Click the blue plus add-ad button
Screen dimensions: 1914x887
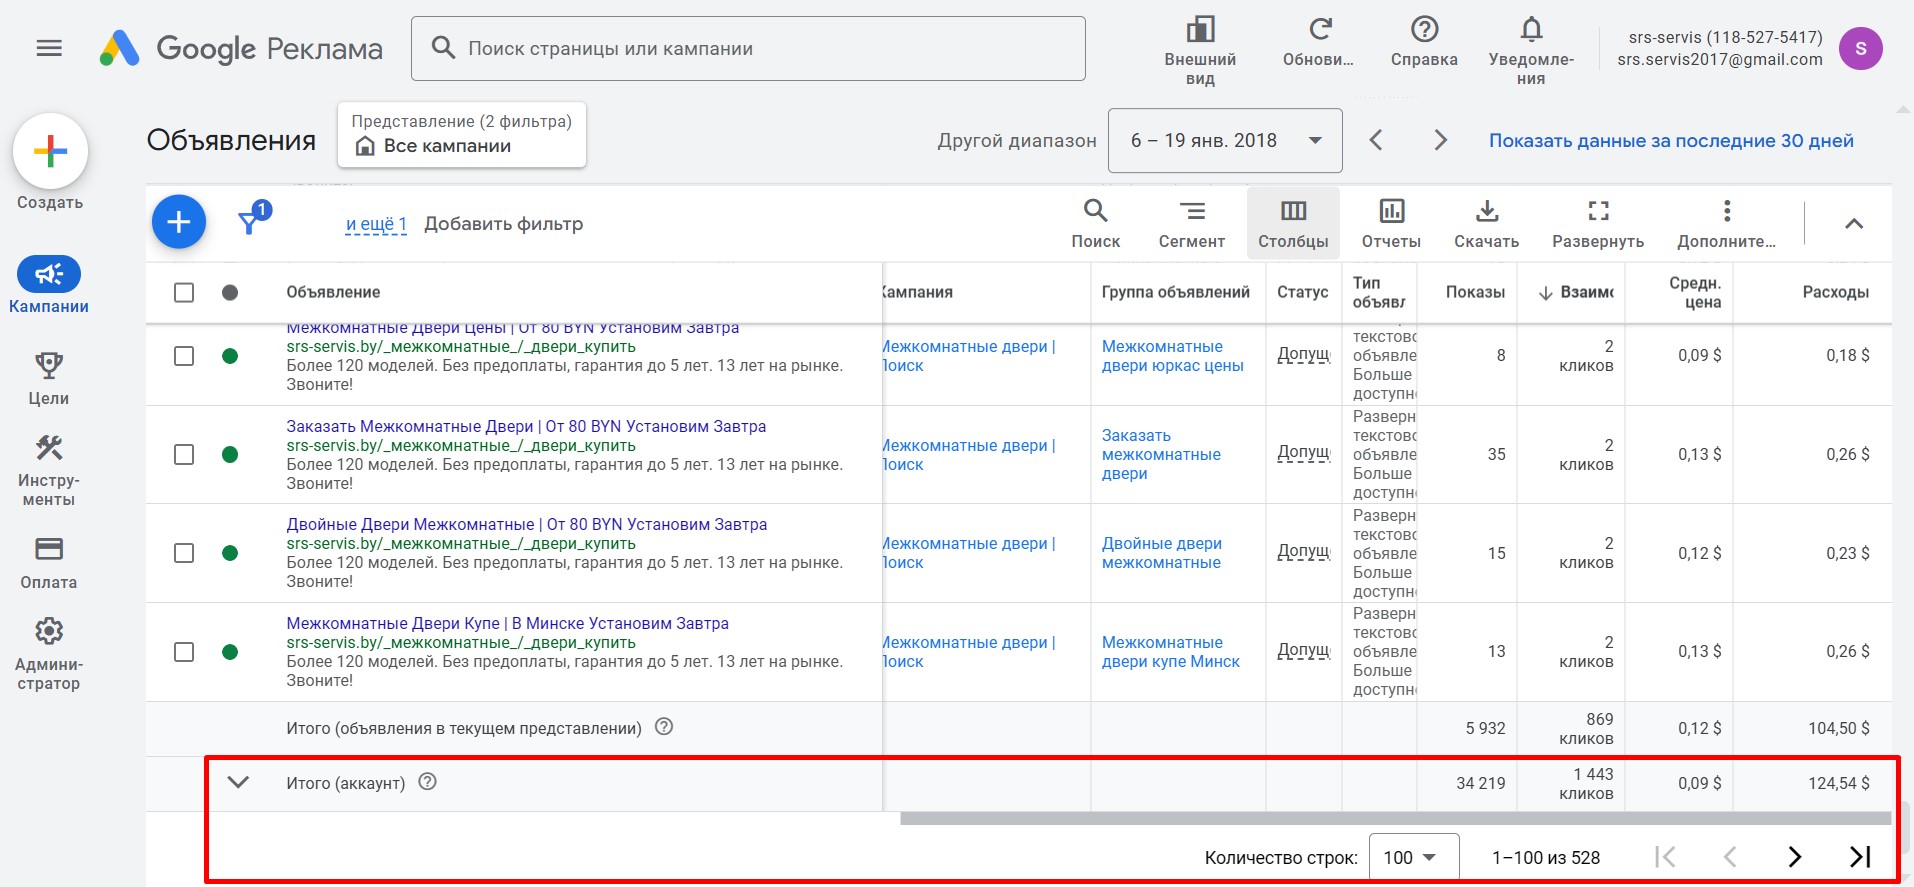(x=179, y=222)
